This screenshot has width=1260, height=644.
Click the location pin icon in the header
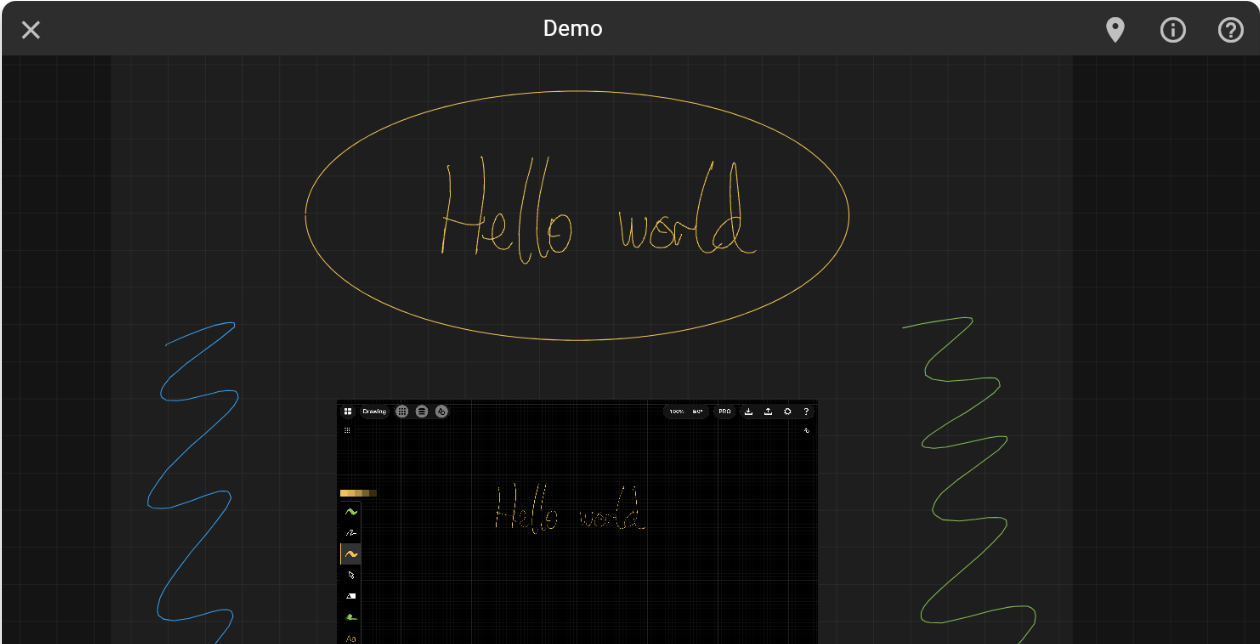pos(1115,30)
